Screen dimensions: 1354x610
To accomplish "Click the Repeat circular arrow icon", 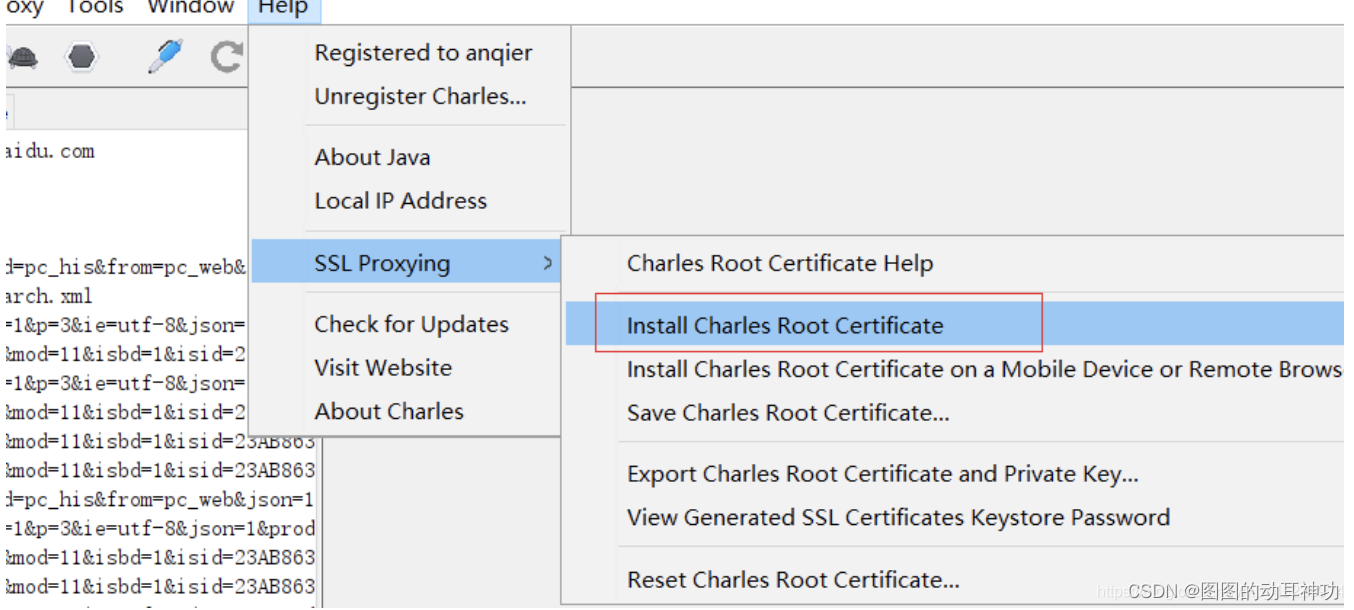I will coord(228,57).
